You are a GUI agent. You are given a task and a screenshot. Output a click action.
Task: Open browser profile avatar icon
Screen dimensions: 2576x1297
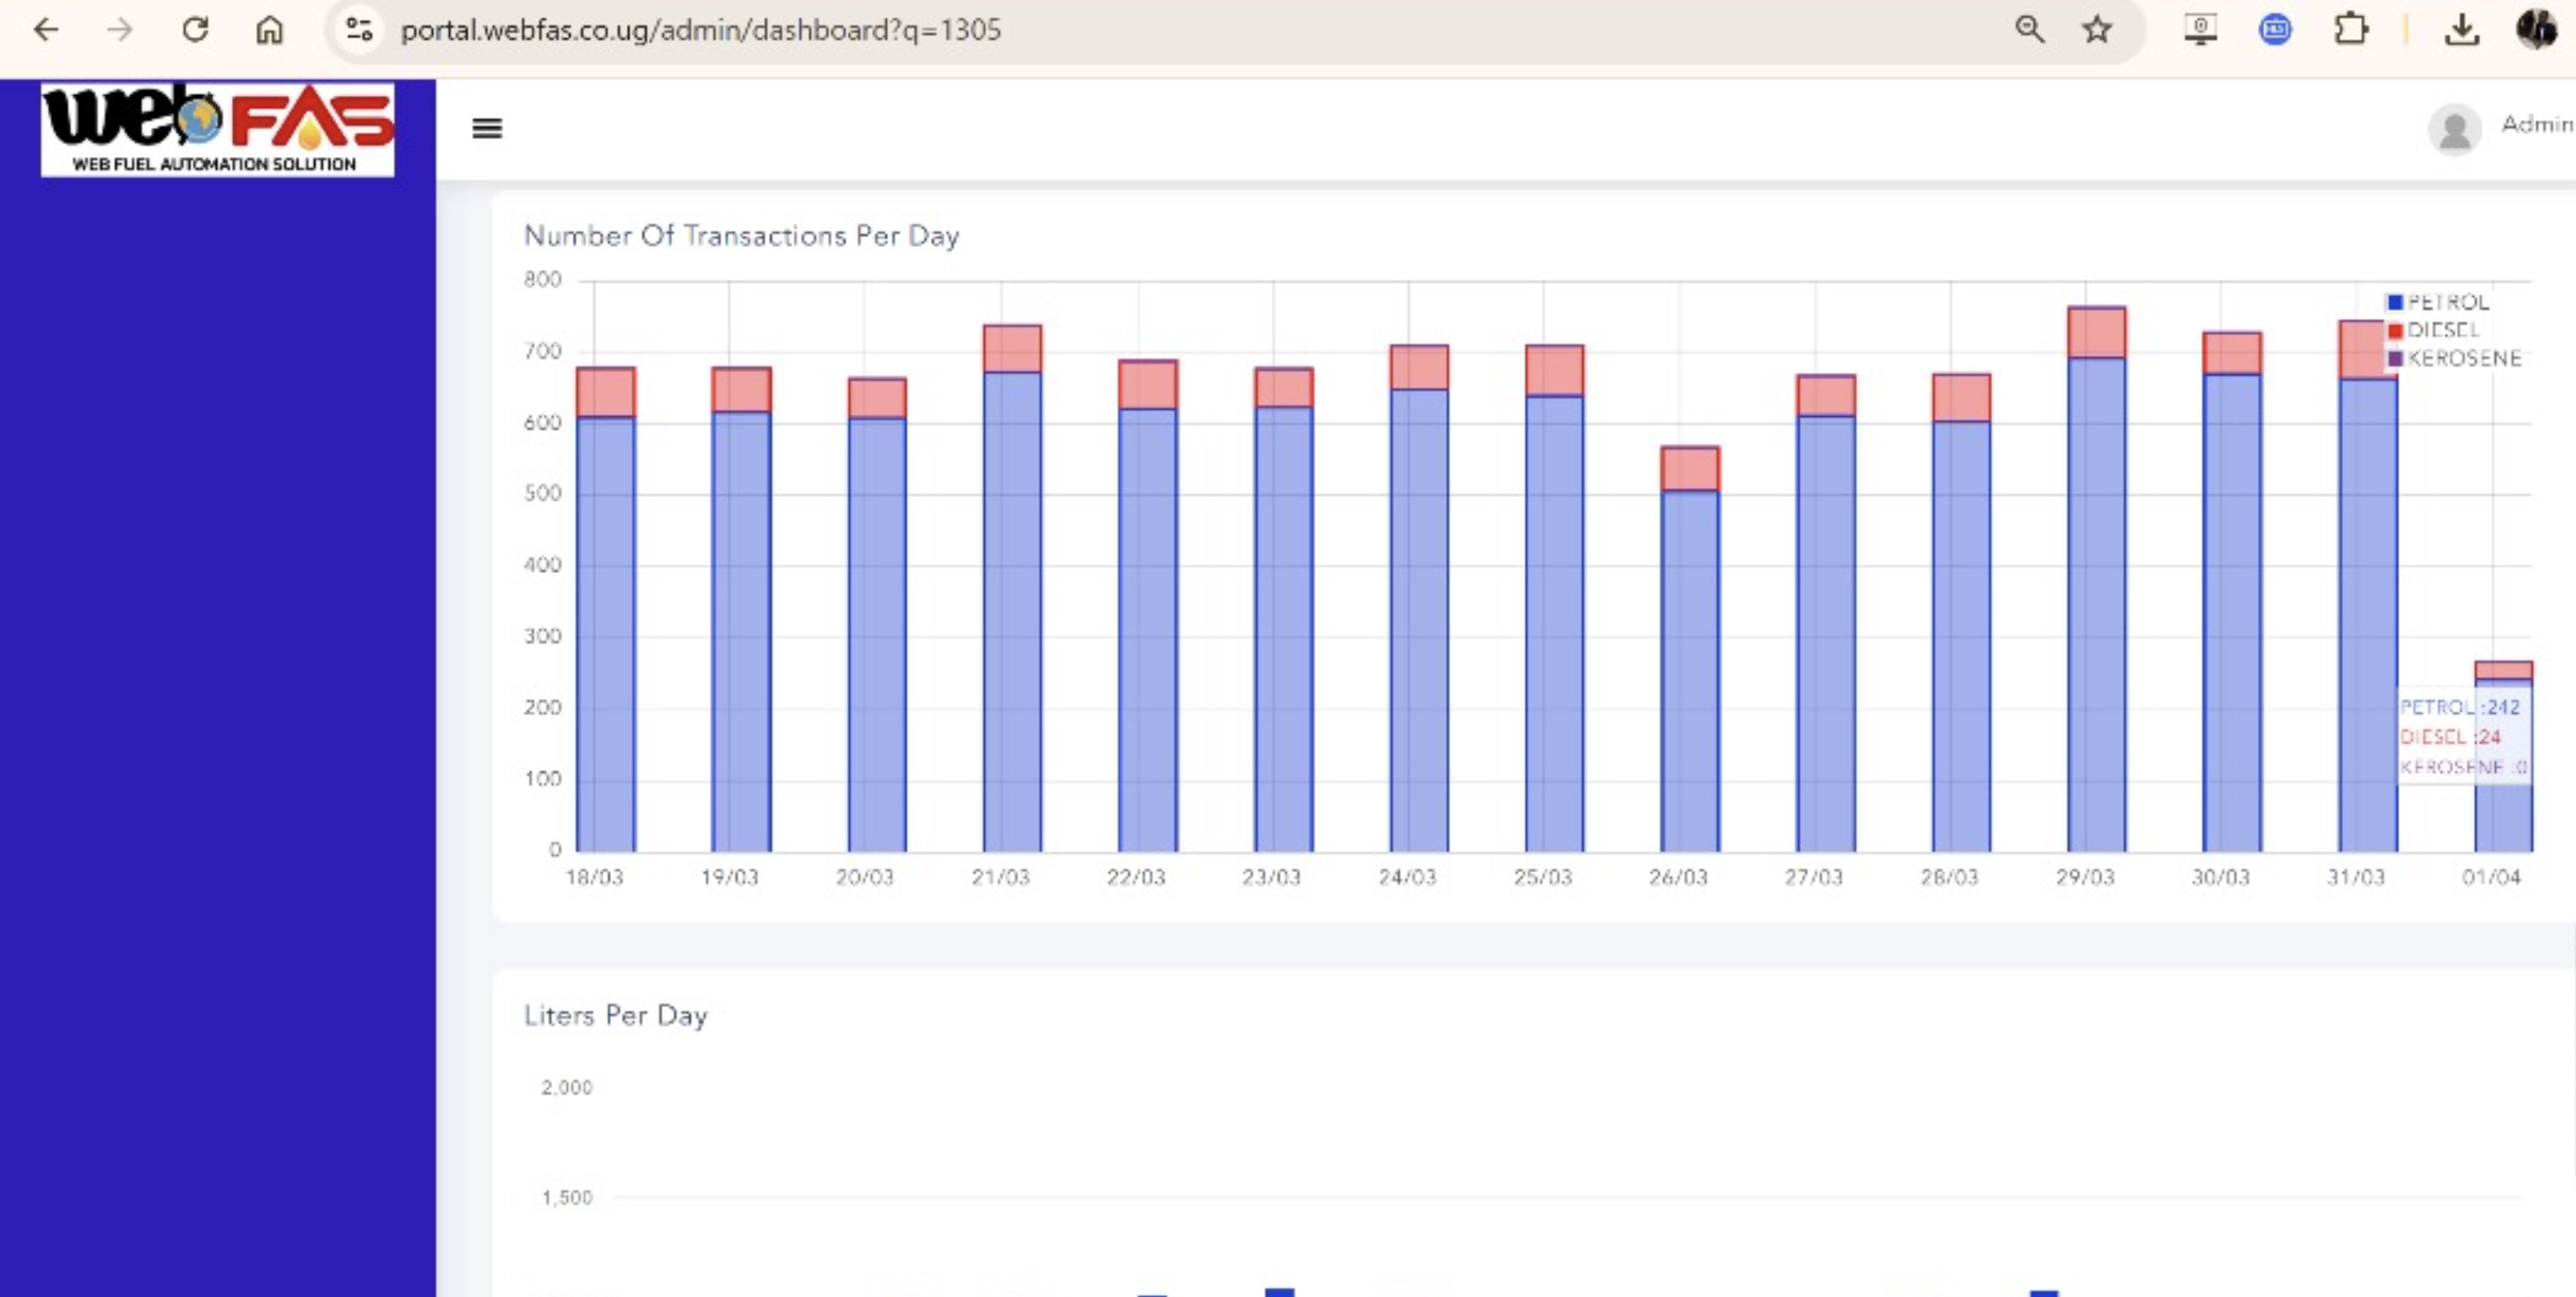[x=2536, y=30]
